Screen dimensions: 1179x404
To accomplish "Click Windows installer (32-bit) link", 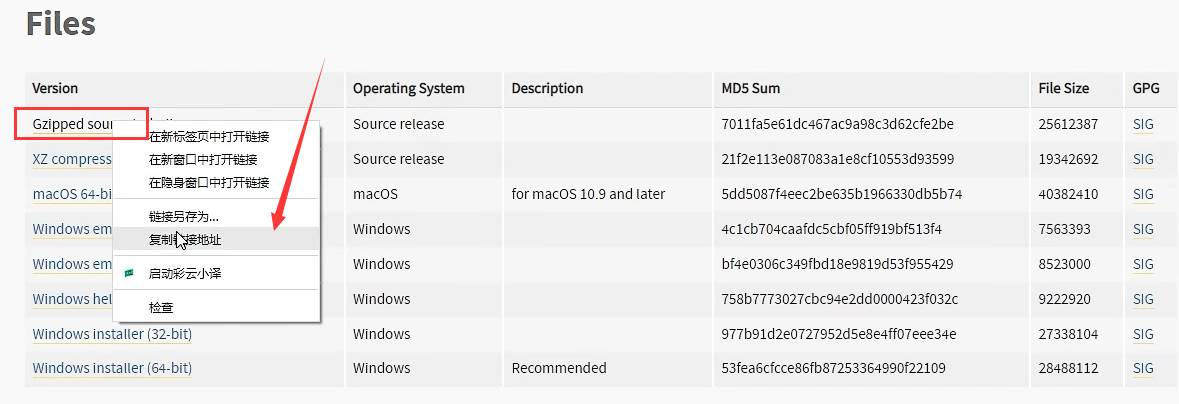I will tap(112, 333).
